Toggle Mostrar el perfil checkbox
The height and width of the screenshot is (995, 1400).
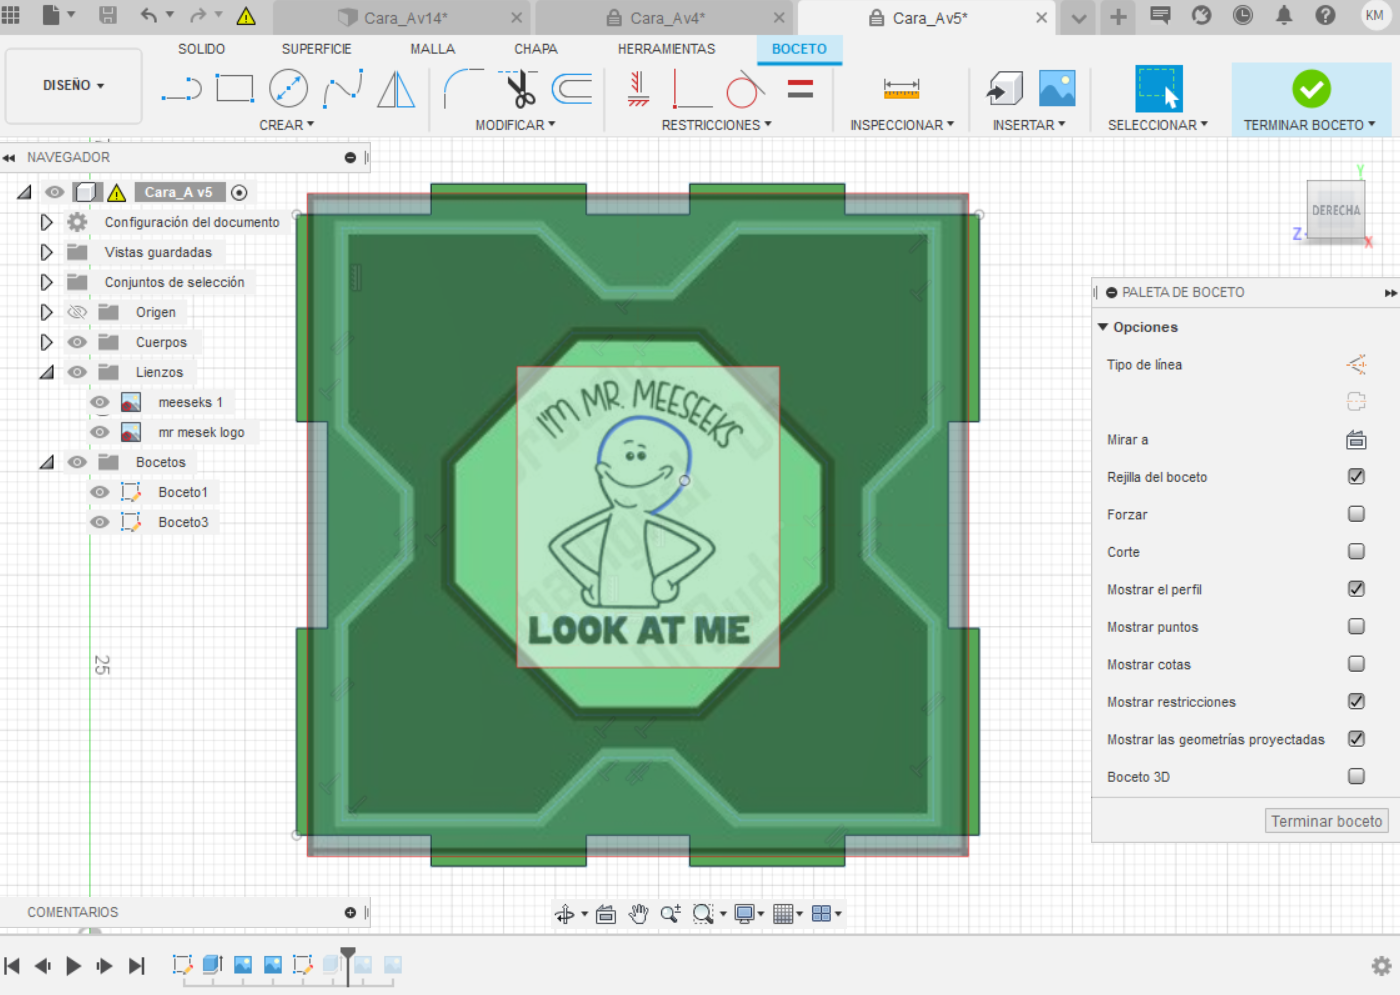click(x=1356, y=589)
